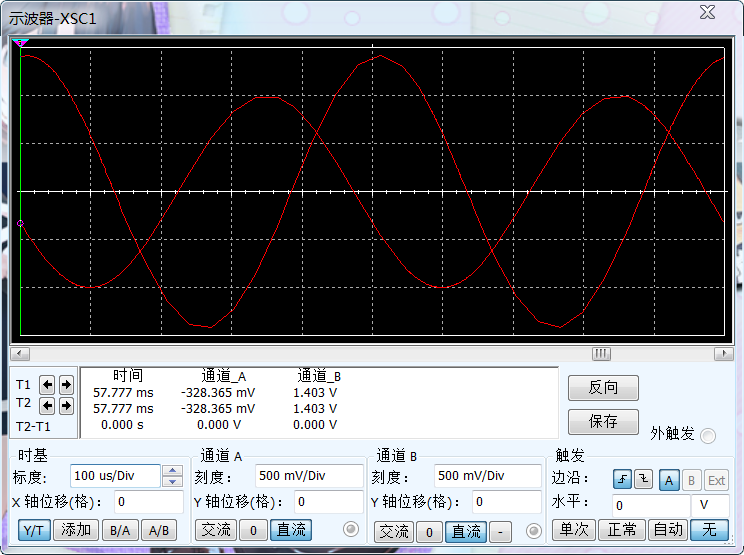The image size is (744, 555).
Task: Select falling edge trigger icon
Action: [644, 480]
